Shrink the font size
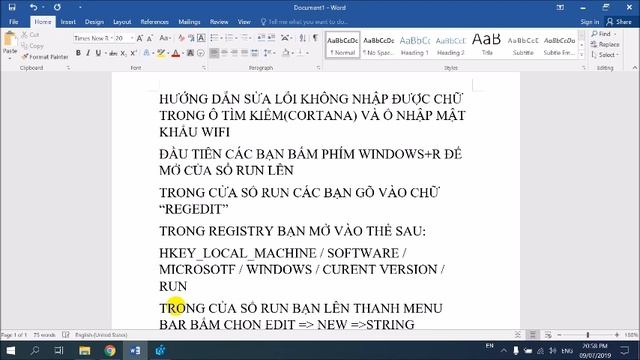 coord(150,38)
